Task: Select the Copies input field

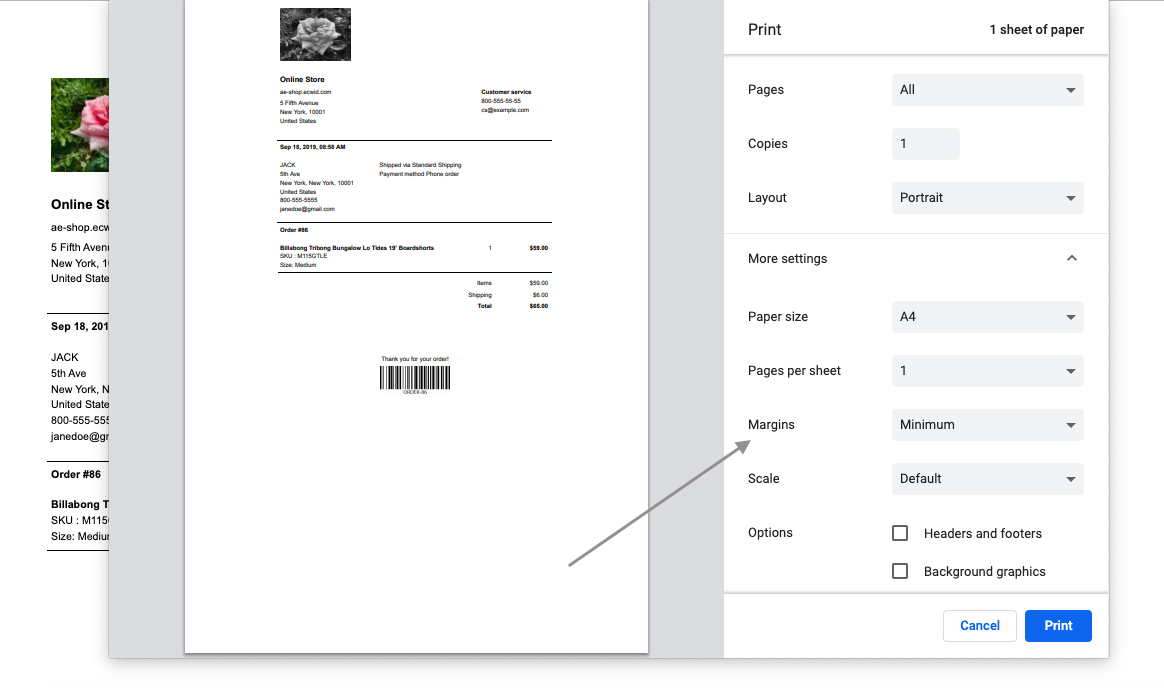Action: [x=925, y=143]
